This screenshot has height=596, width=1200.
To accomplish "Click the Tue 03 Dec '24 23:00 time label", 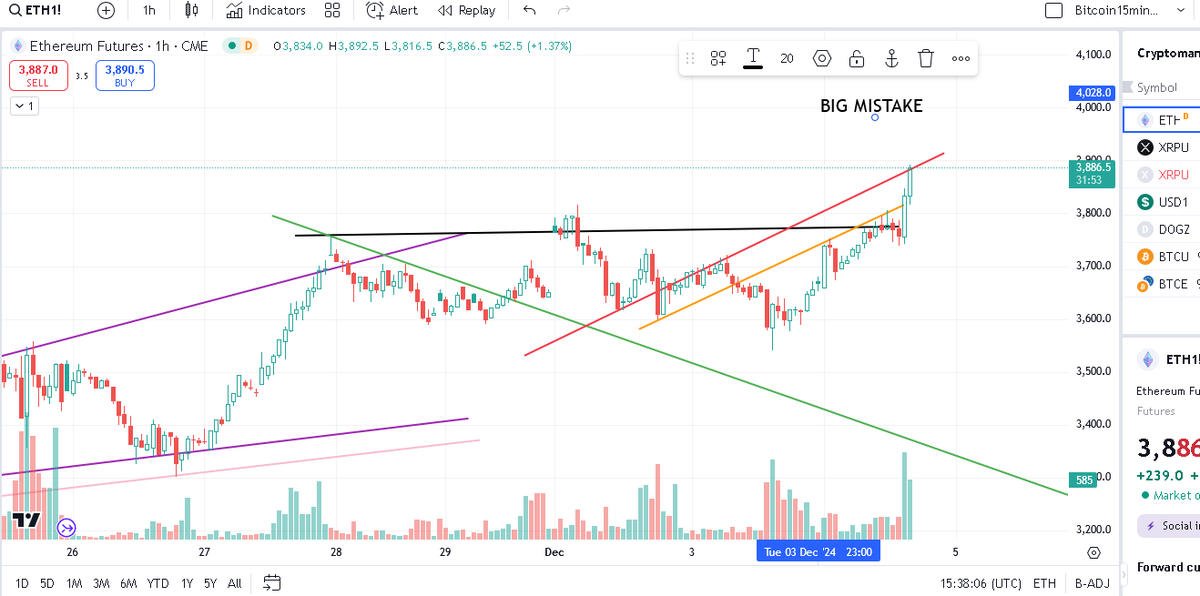I will pyautogui.click(x=818, y=552).
